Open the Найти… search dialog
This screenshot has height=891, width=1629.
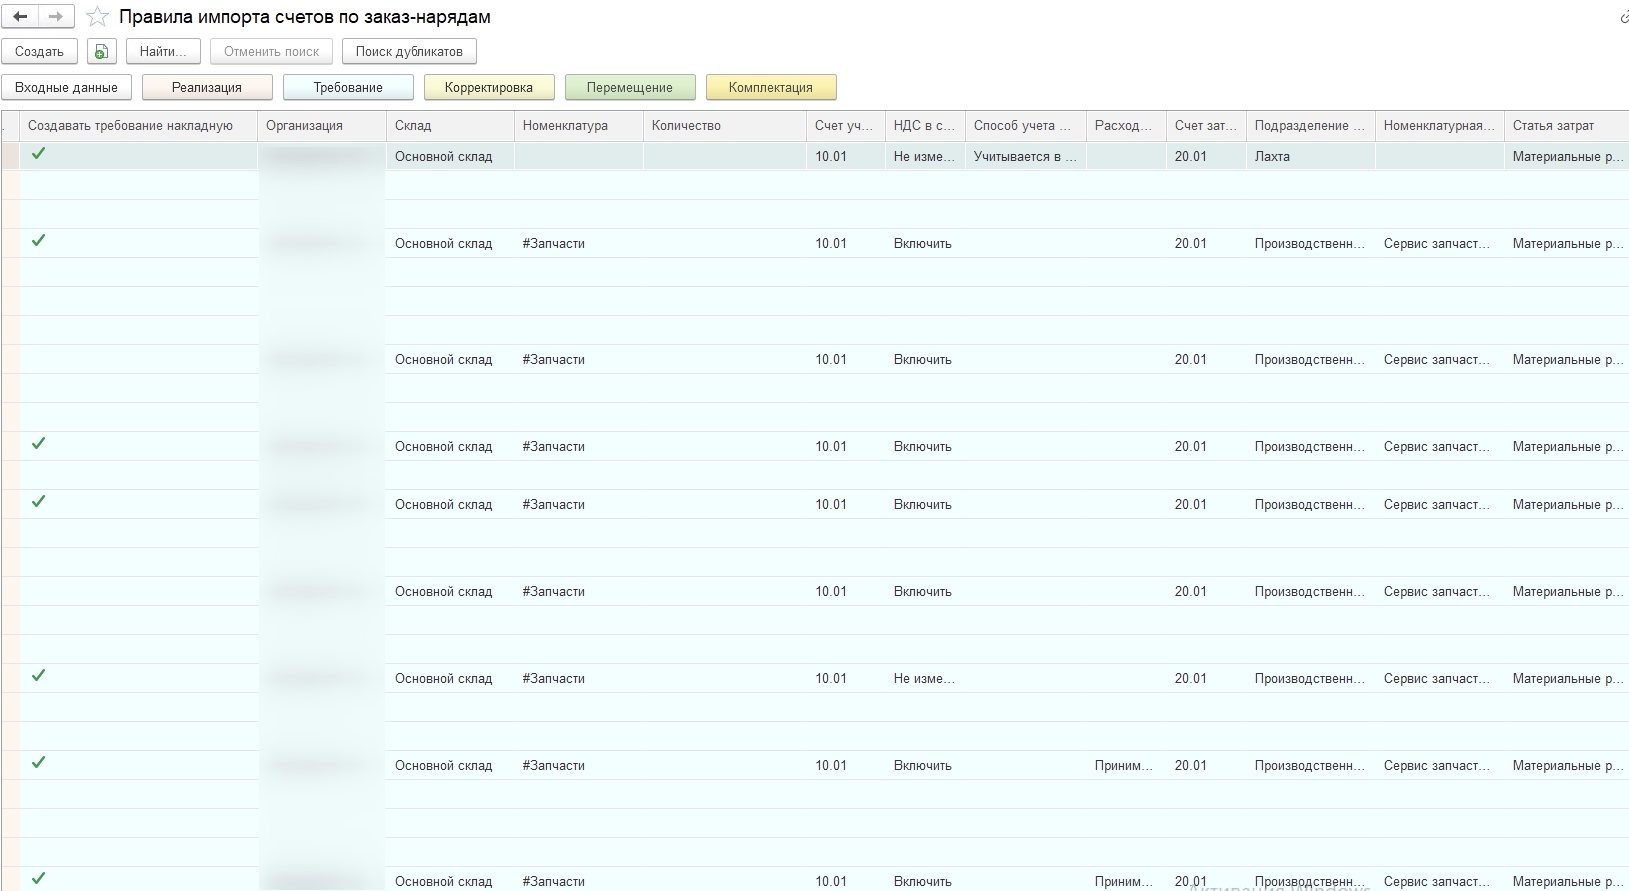click(162, 52)
